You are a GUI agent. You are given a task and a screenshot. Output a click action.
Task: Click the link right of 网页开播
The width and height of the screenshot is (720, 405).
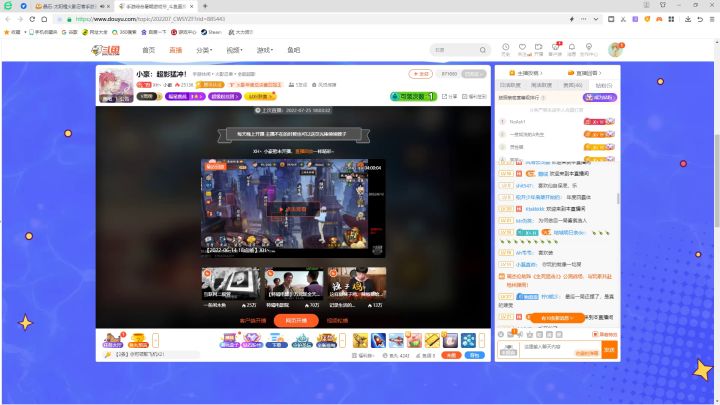click(x=338, y=321)
